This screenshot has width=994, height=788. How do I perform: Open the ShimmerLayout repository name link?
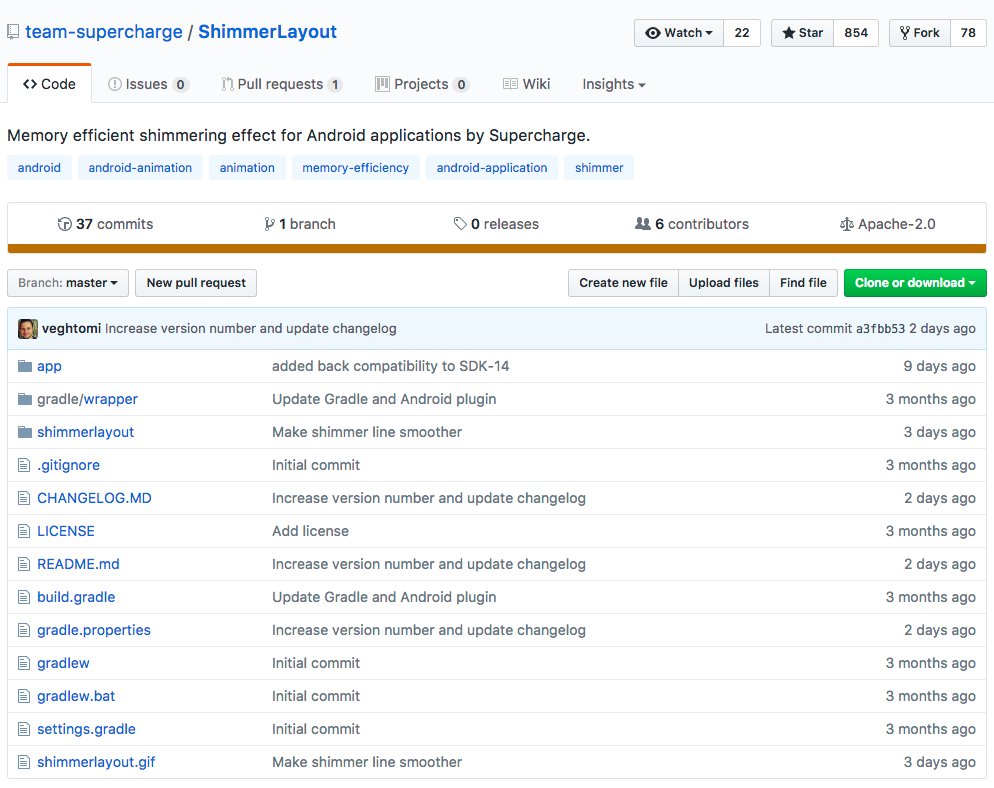click(x=268, y=32)
